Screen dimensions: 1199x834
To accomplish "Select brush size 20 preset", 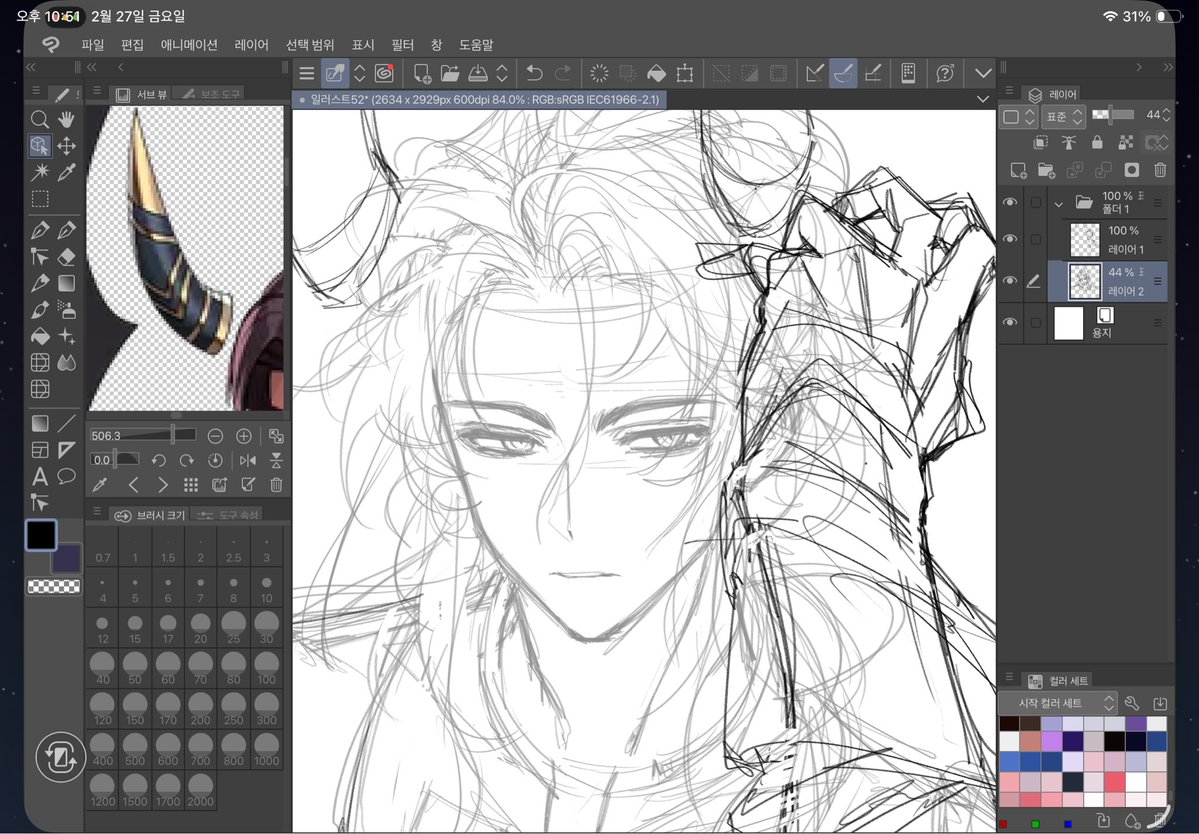I will pyautogui.click(x=200, y=628).
